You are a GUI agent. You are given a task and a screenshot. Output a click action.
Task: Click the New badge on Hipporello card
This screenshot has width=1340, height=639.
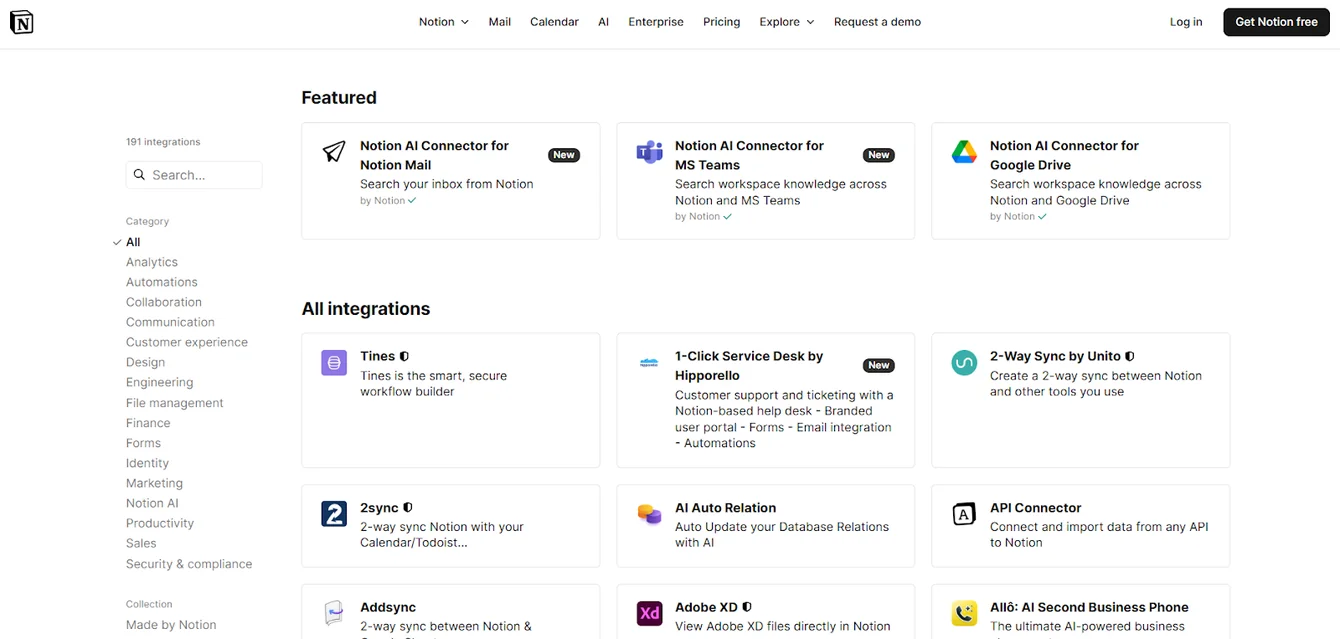[879, 365]
